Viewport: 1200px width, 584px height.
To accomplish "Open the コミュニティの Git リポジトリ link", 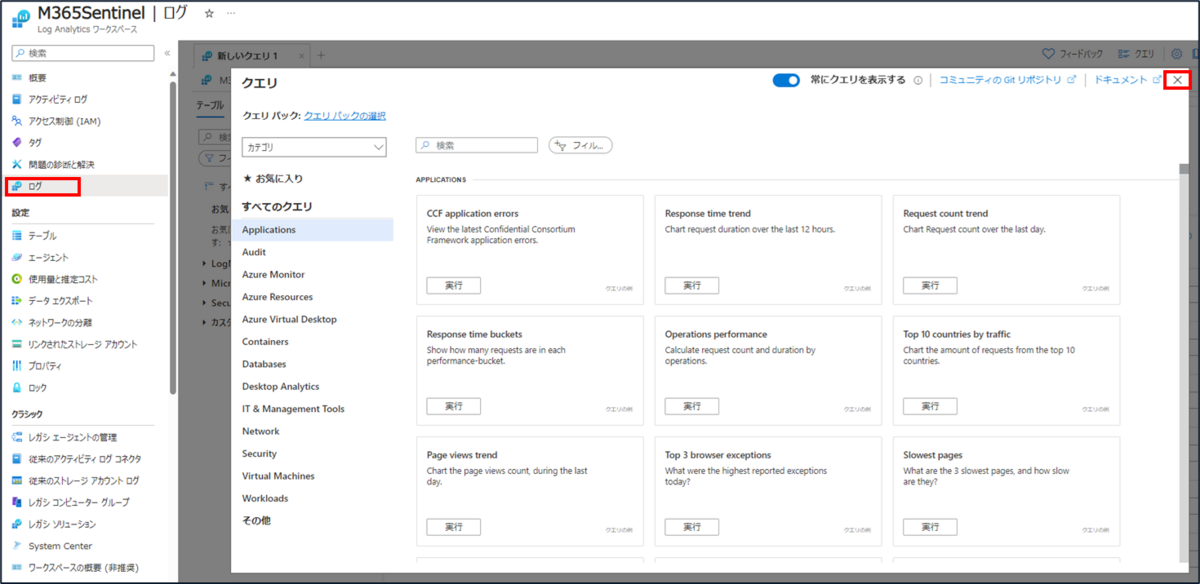I will pos(1002,79).
